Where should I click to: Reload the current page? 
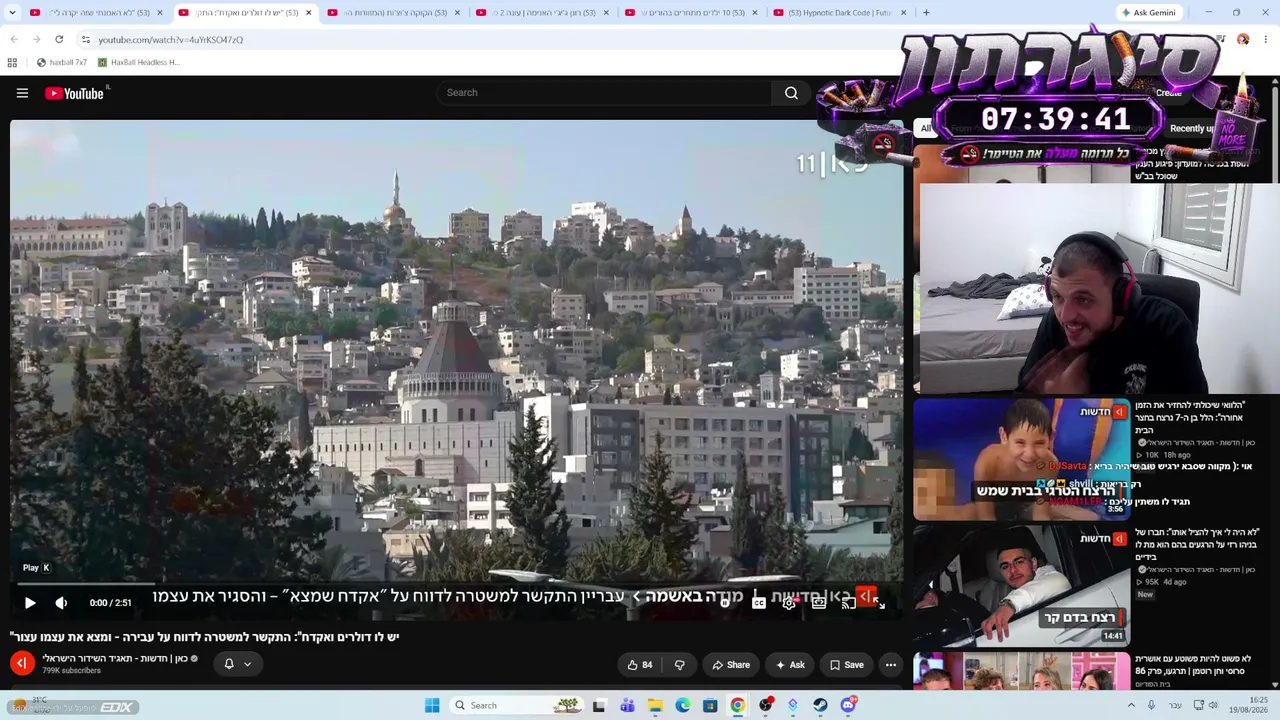pyautogui.click(x=59, y=40)
